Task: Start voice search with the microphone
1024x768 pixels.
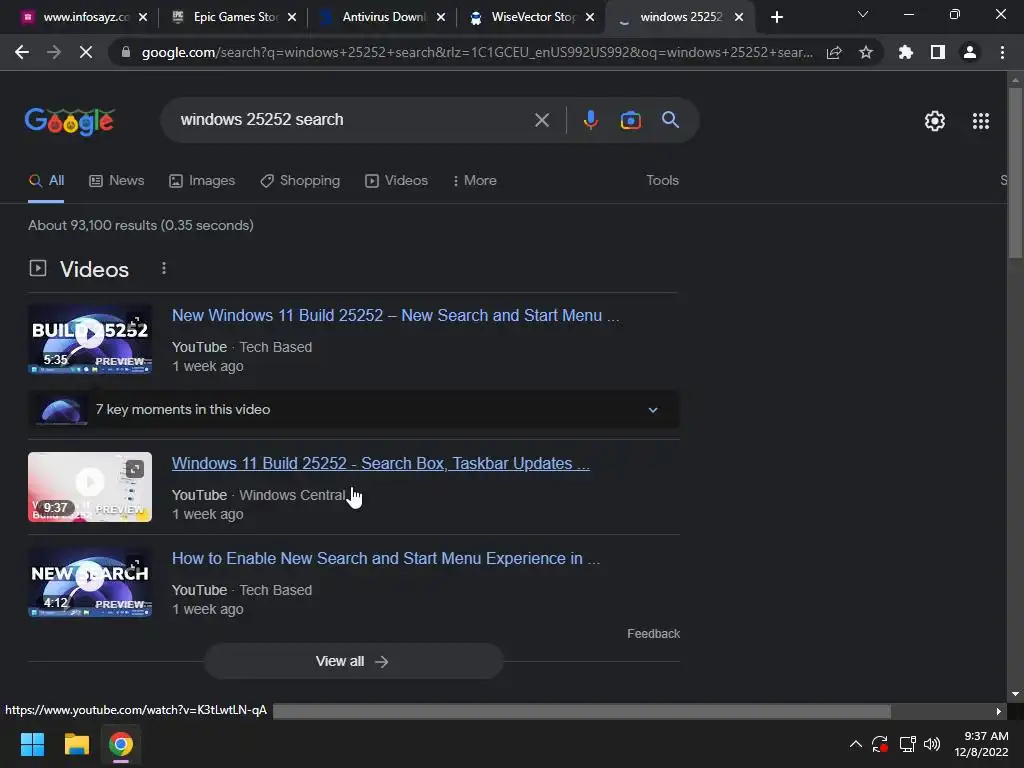Action: [591, 120]
